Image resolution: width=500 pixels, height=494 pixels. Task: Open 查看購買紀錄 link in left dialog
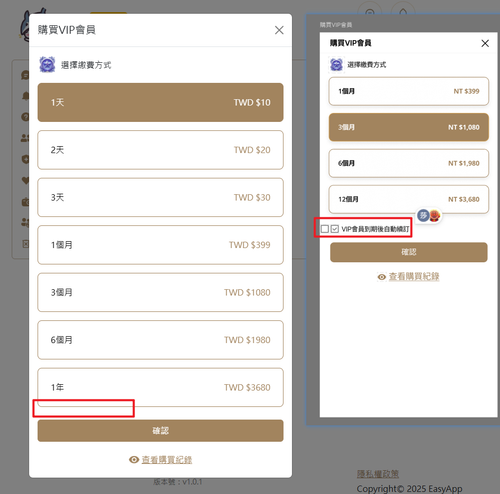(x=167, y=460)
